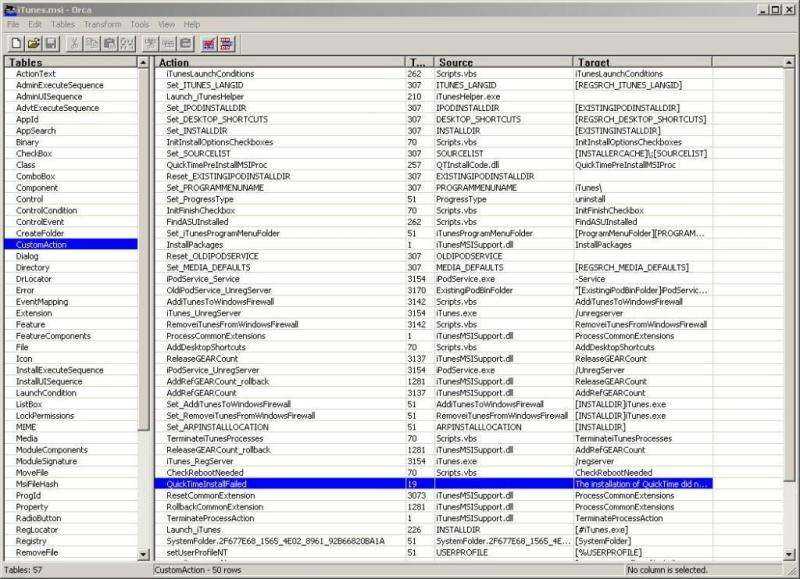Viewport: 800px width, 579px height.
Task: Select the QuickTimeInstallFailed action row
Action: [x=433, y=484]
